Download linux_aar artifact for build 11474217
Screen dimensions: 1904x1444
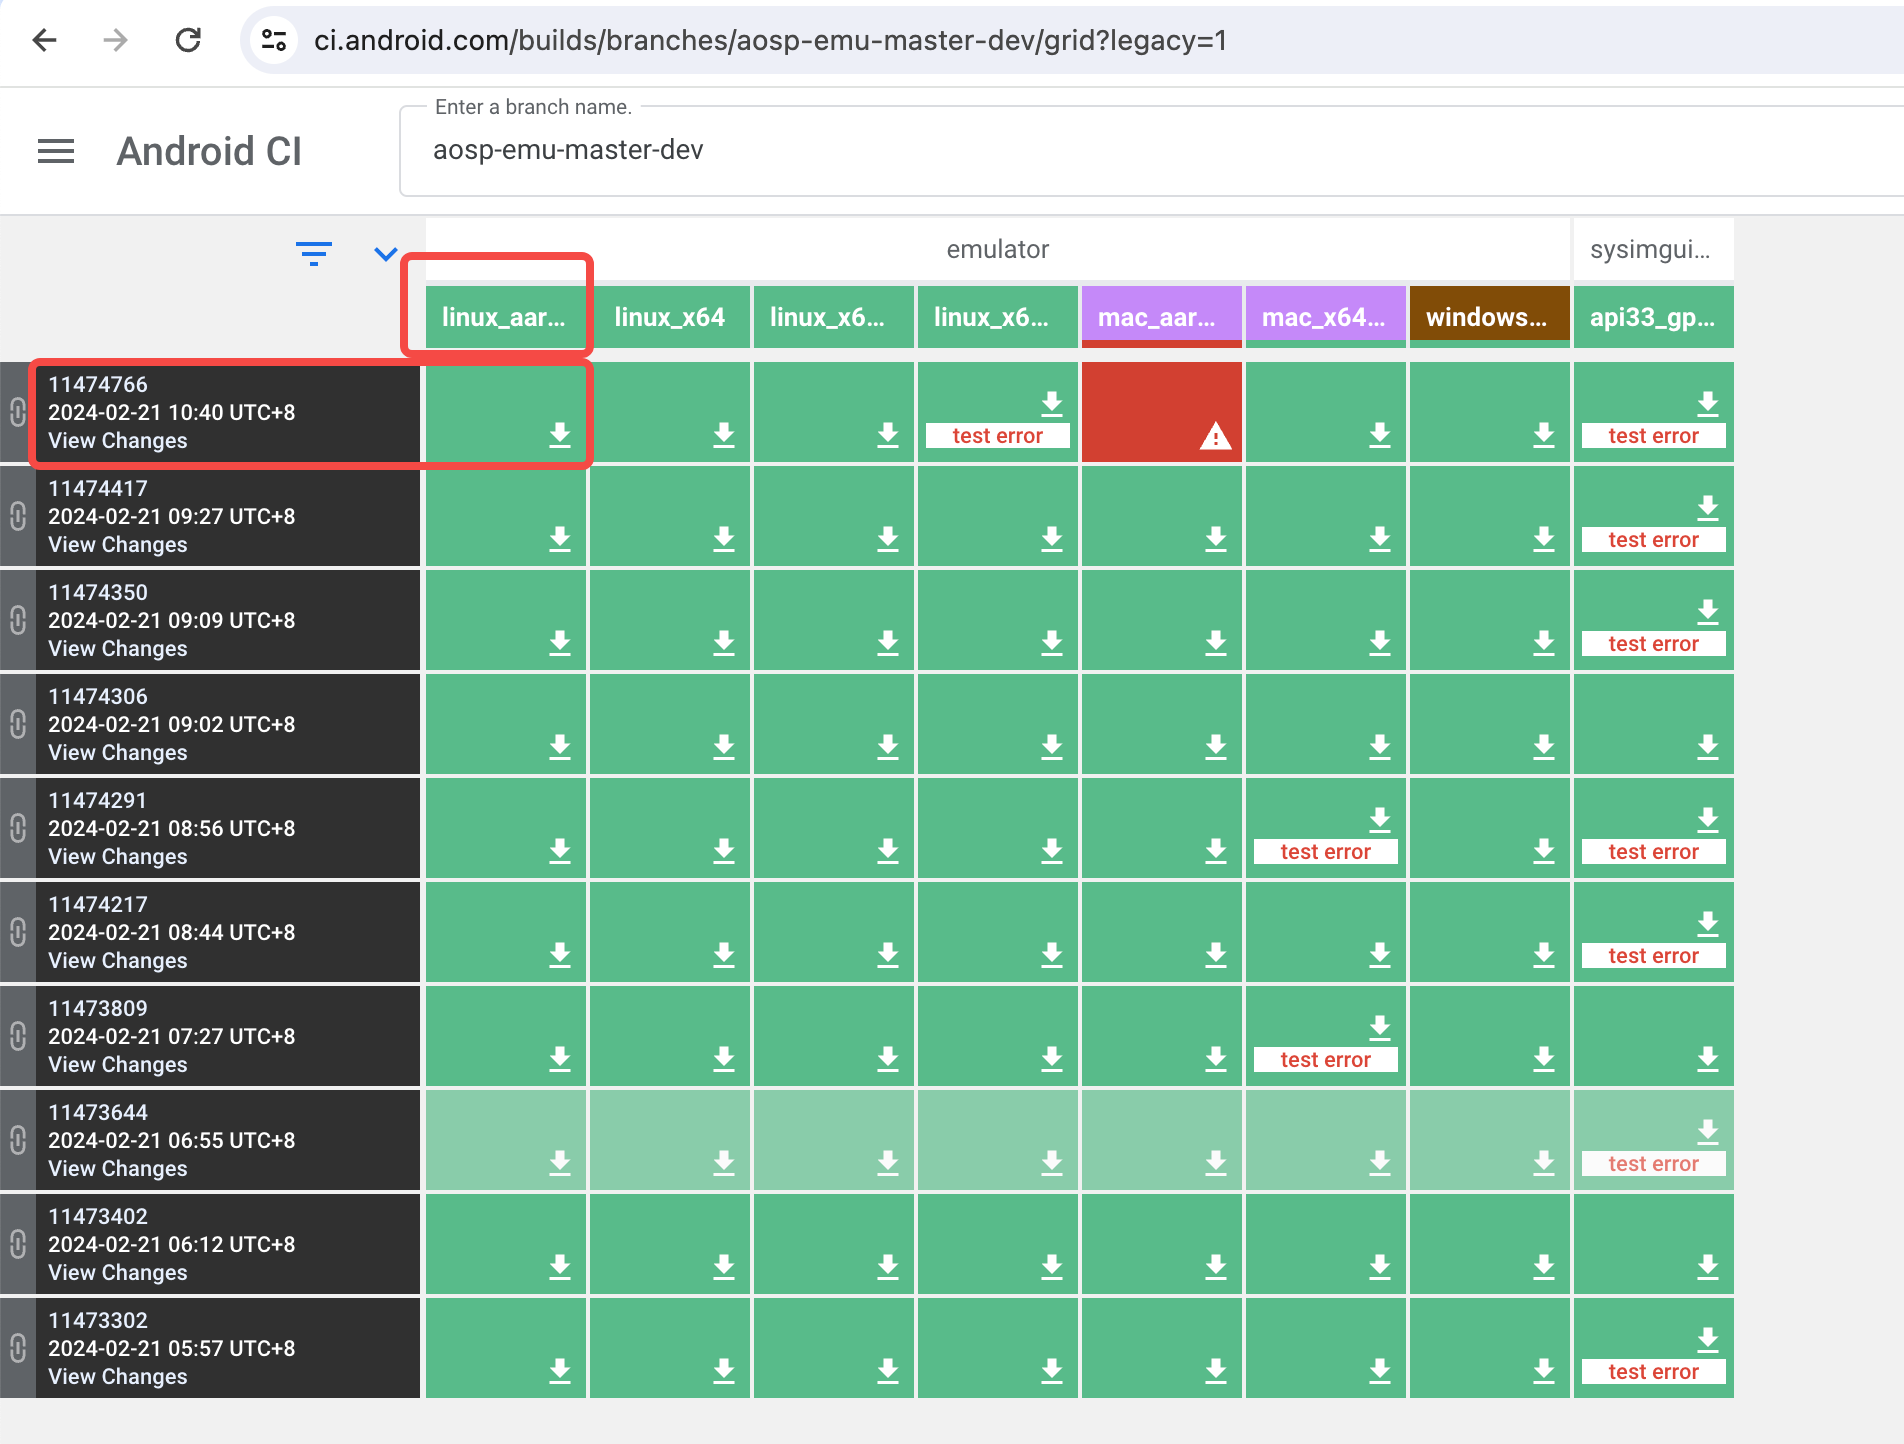click(x=560, y=954)
